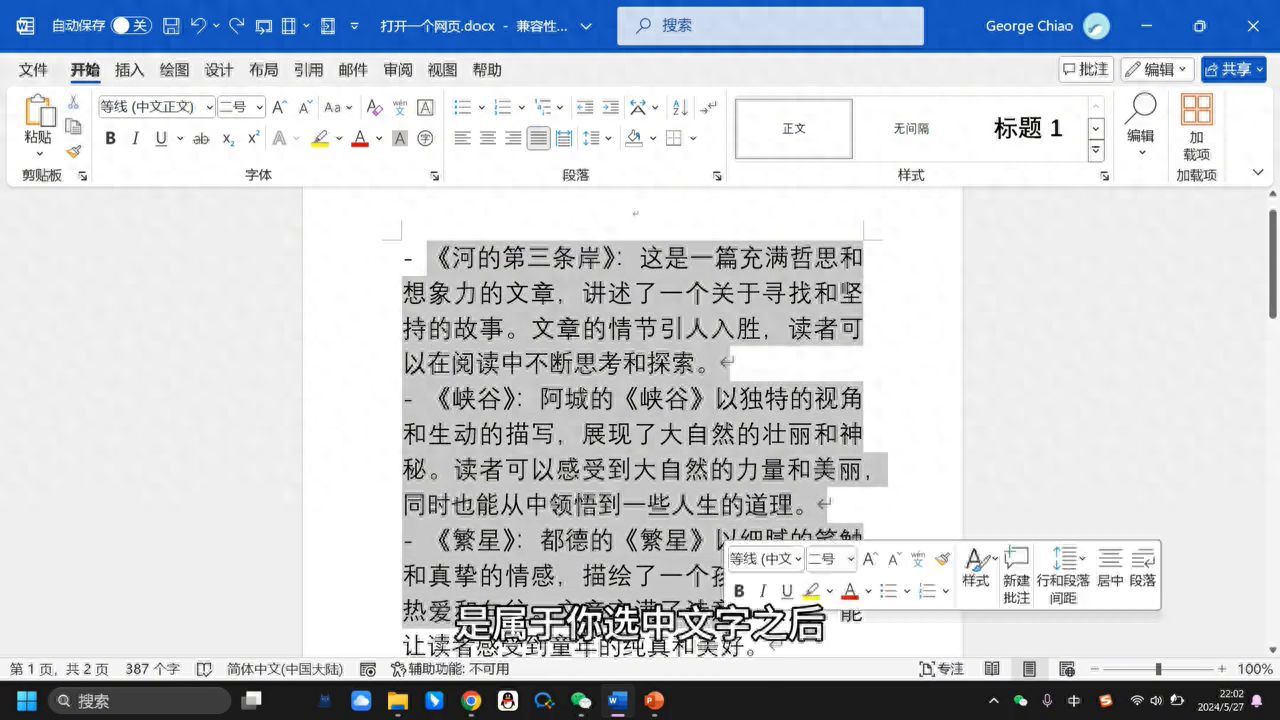Click the Add-ins icon
Screen dimensions: 1280x720
coord(1196,127)
